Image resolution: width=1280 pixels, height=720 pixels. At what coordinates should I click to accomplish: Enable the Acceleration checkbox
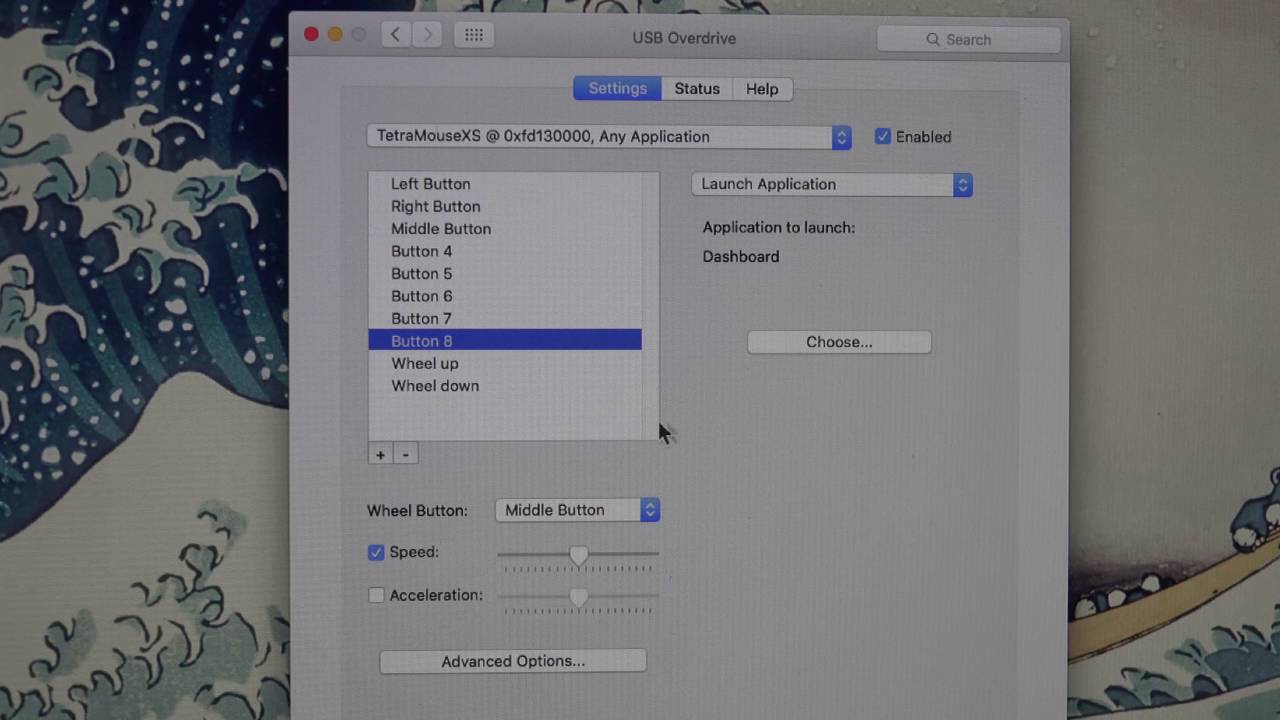(x=376, y=595)
